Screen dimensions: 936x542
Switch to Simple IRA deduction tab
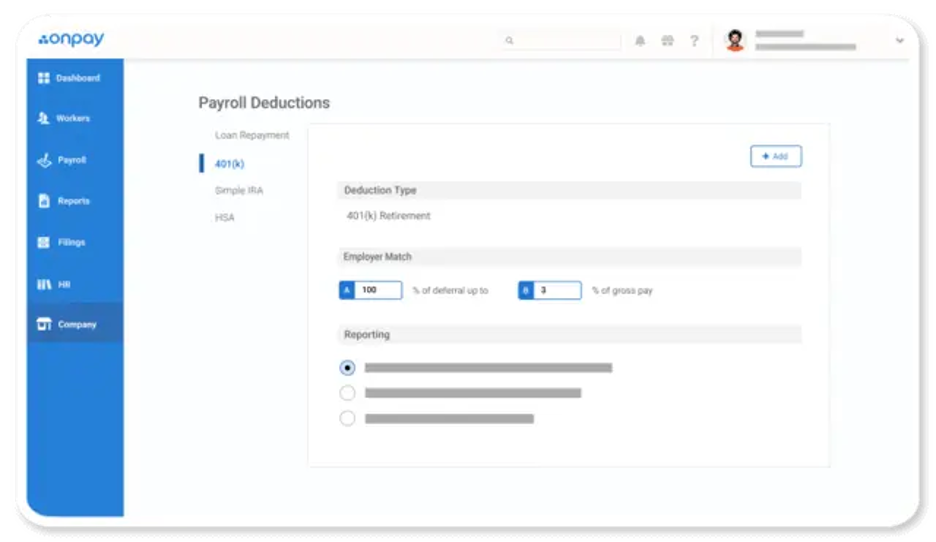pos(239,190)
